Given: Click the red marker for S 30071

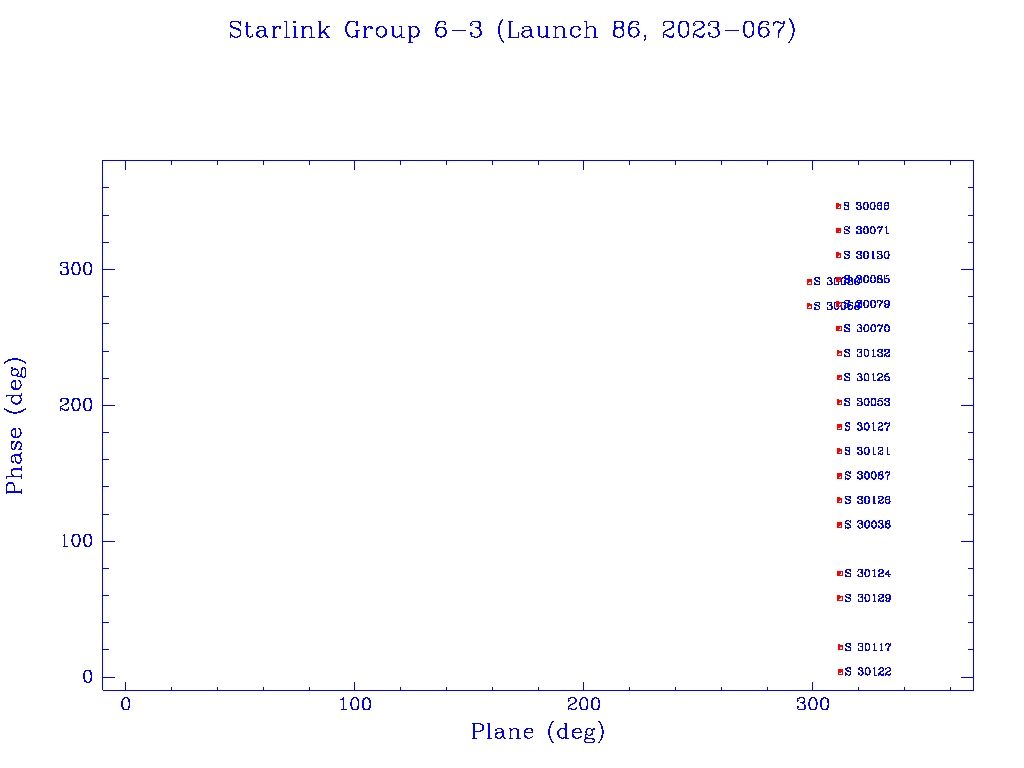Looking at the screenshot, I should pyautogui.click(x=839, y=231).
